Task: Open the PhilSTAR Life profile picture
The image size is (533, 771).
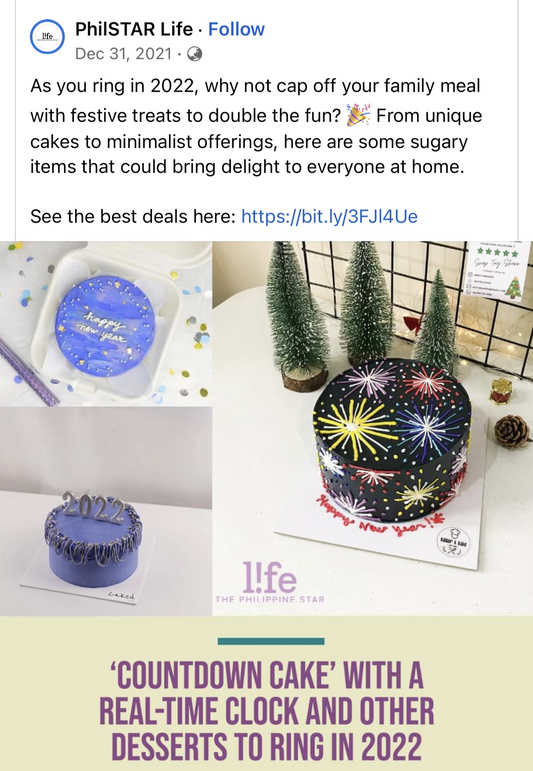Action: (47, 37)
